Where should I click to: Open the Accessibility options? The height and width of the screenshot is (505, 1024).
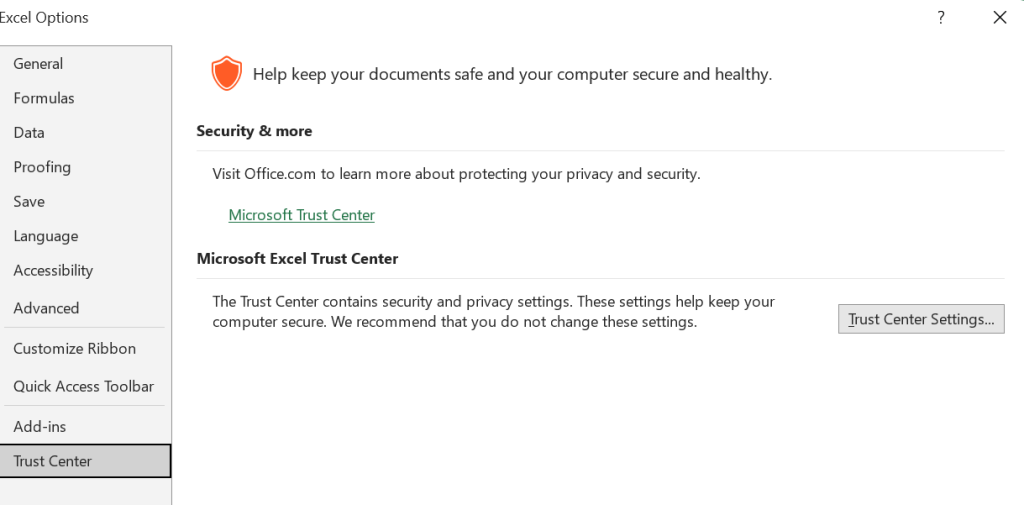[x=53, y=271]
